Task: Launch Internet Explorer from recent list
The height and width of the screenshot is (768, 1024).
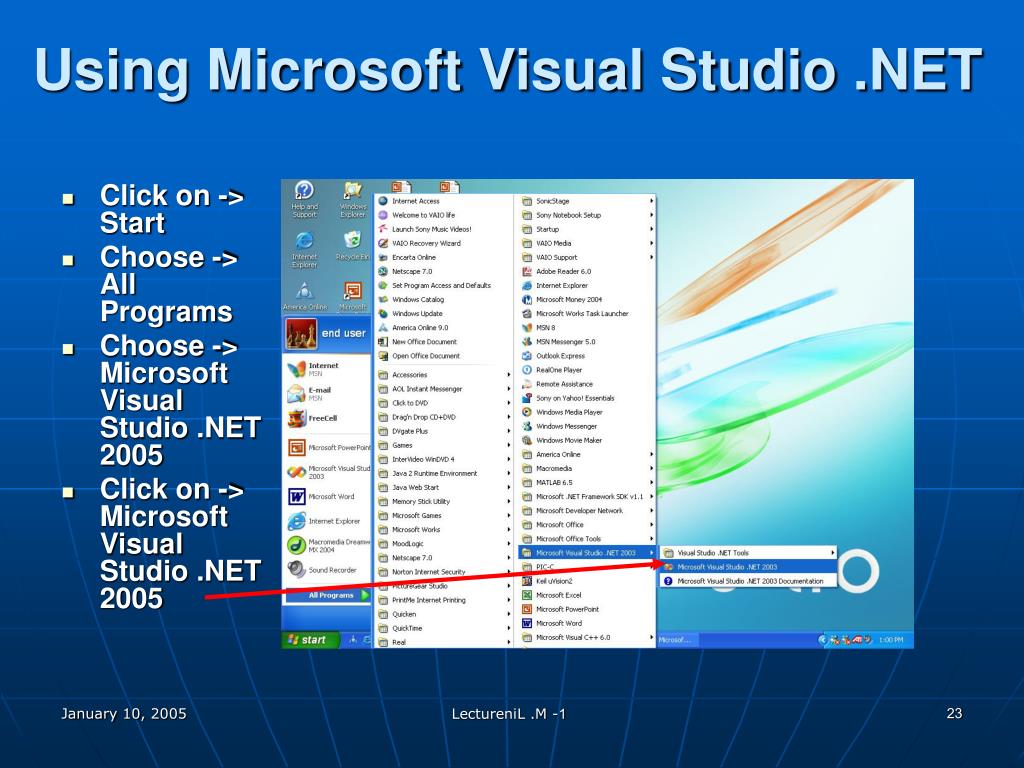Action: click(x=327, y=521)
